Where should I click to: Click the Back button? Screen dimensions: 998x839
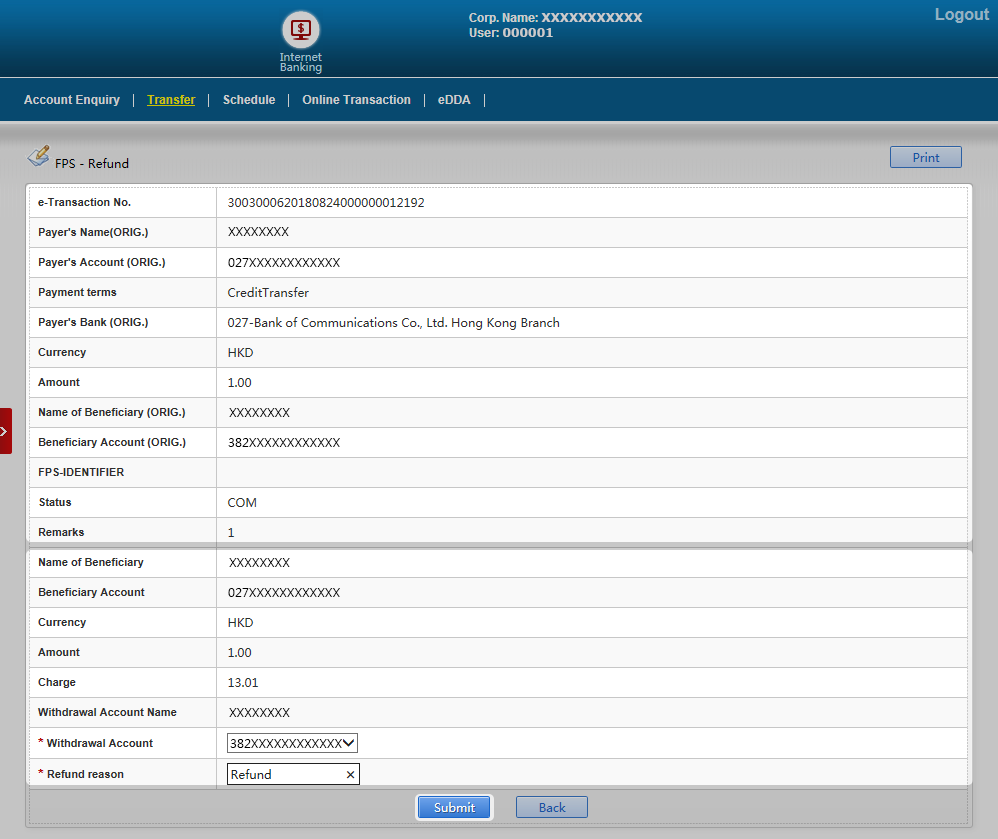click(x=551, y=807)
